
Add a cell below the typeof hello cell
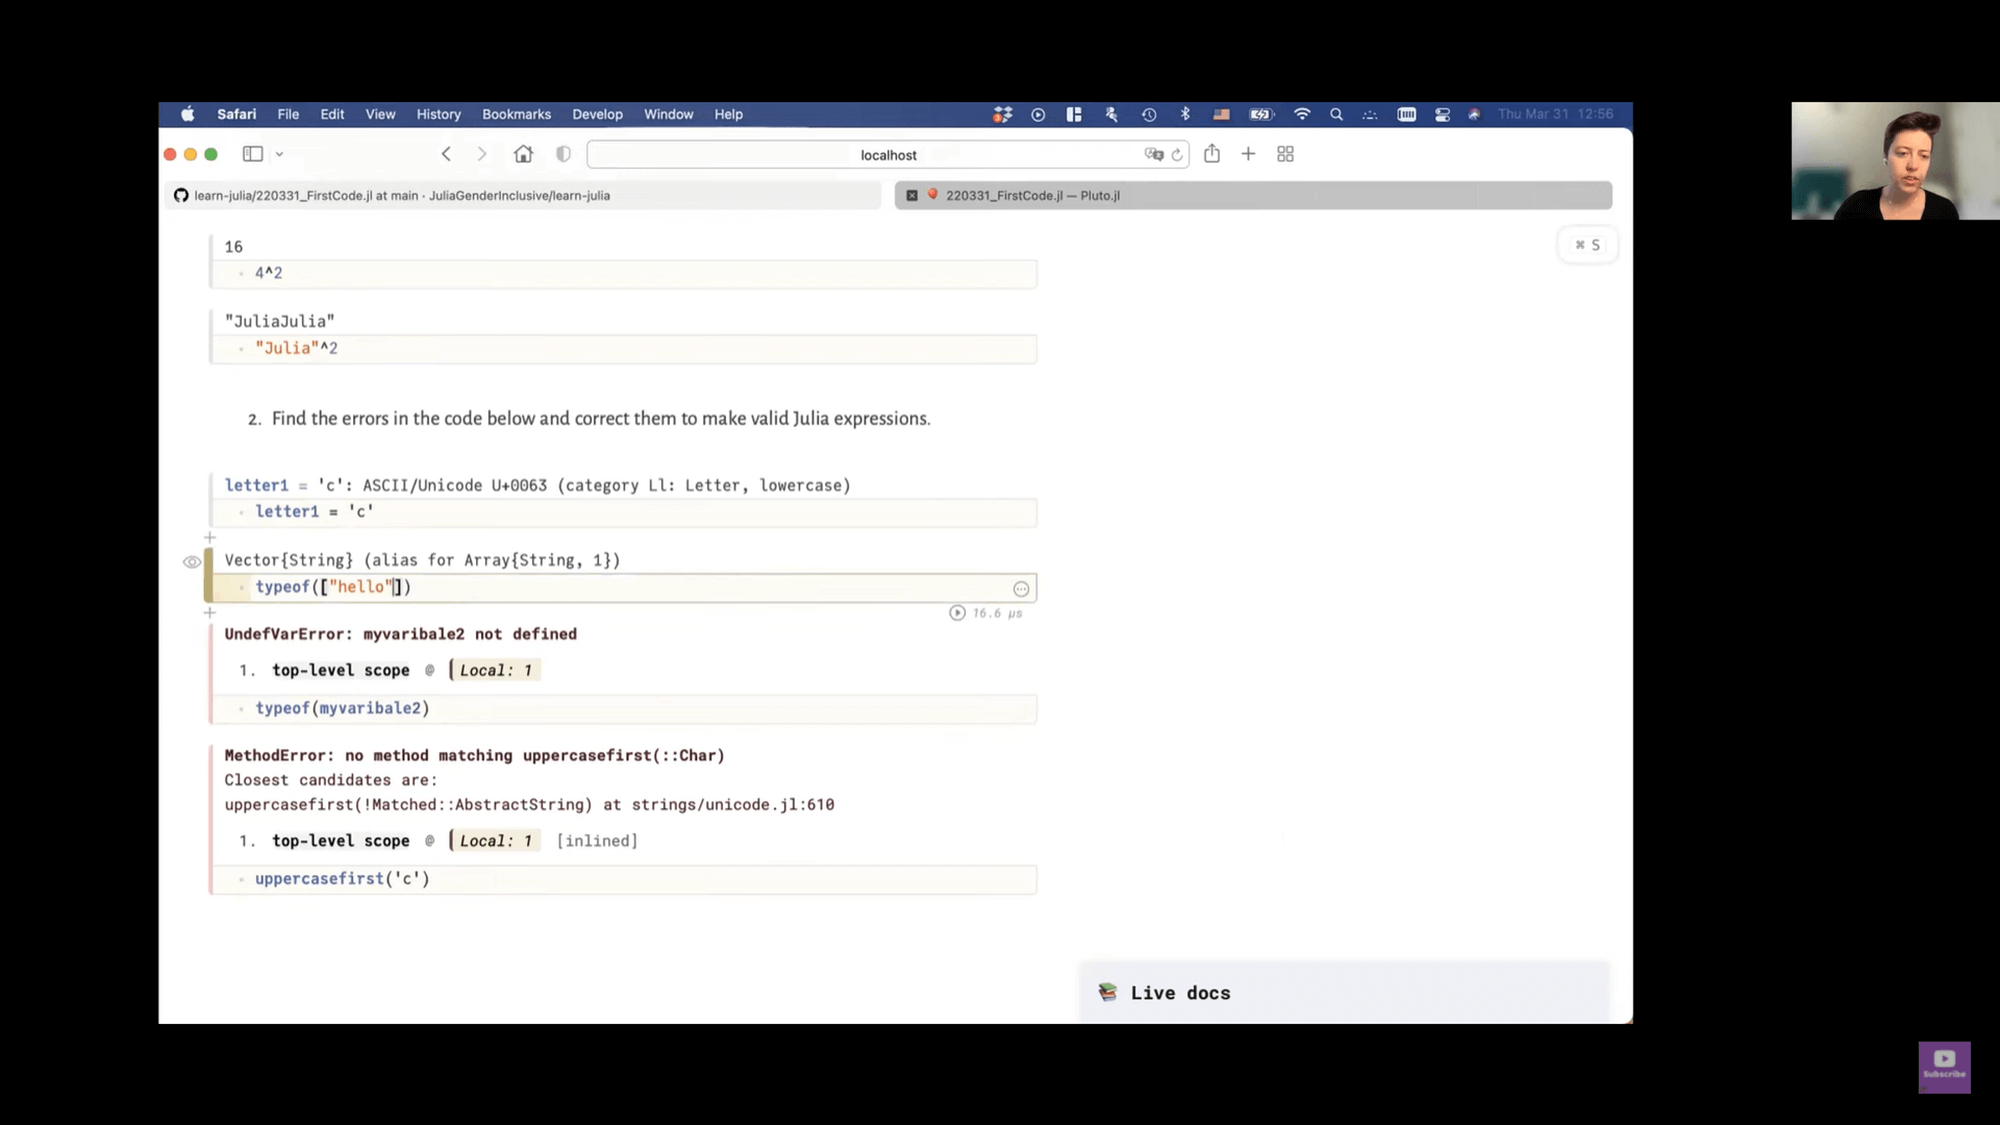pos(210,612)
